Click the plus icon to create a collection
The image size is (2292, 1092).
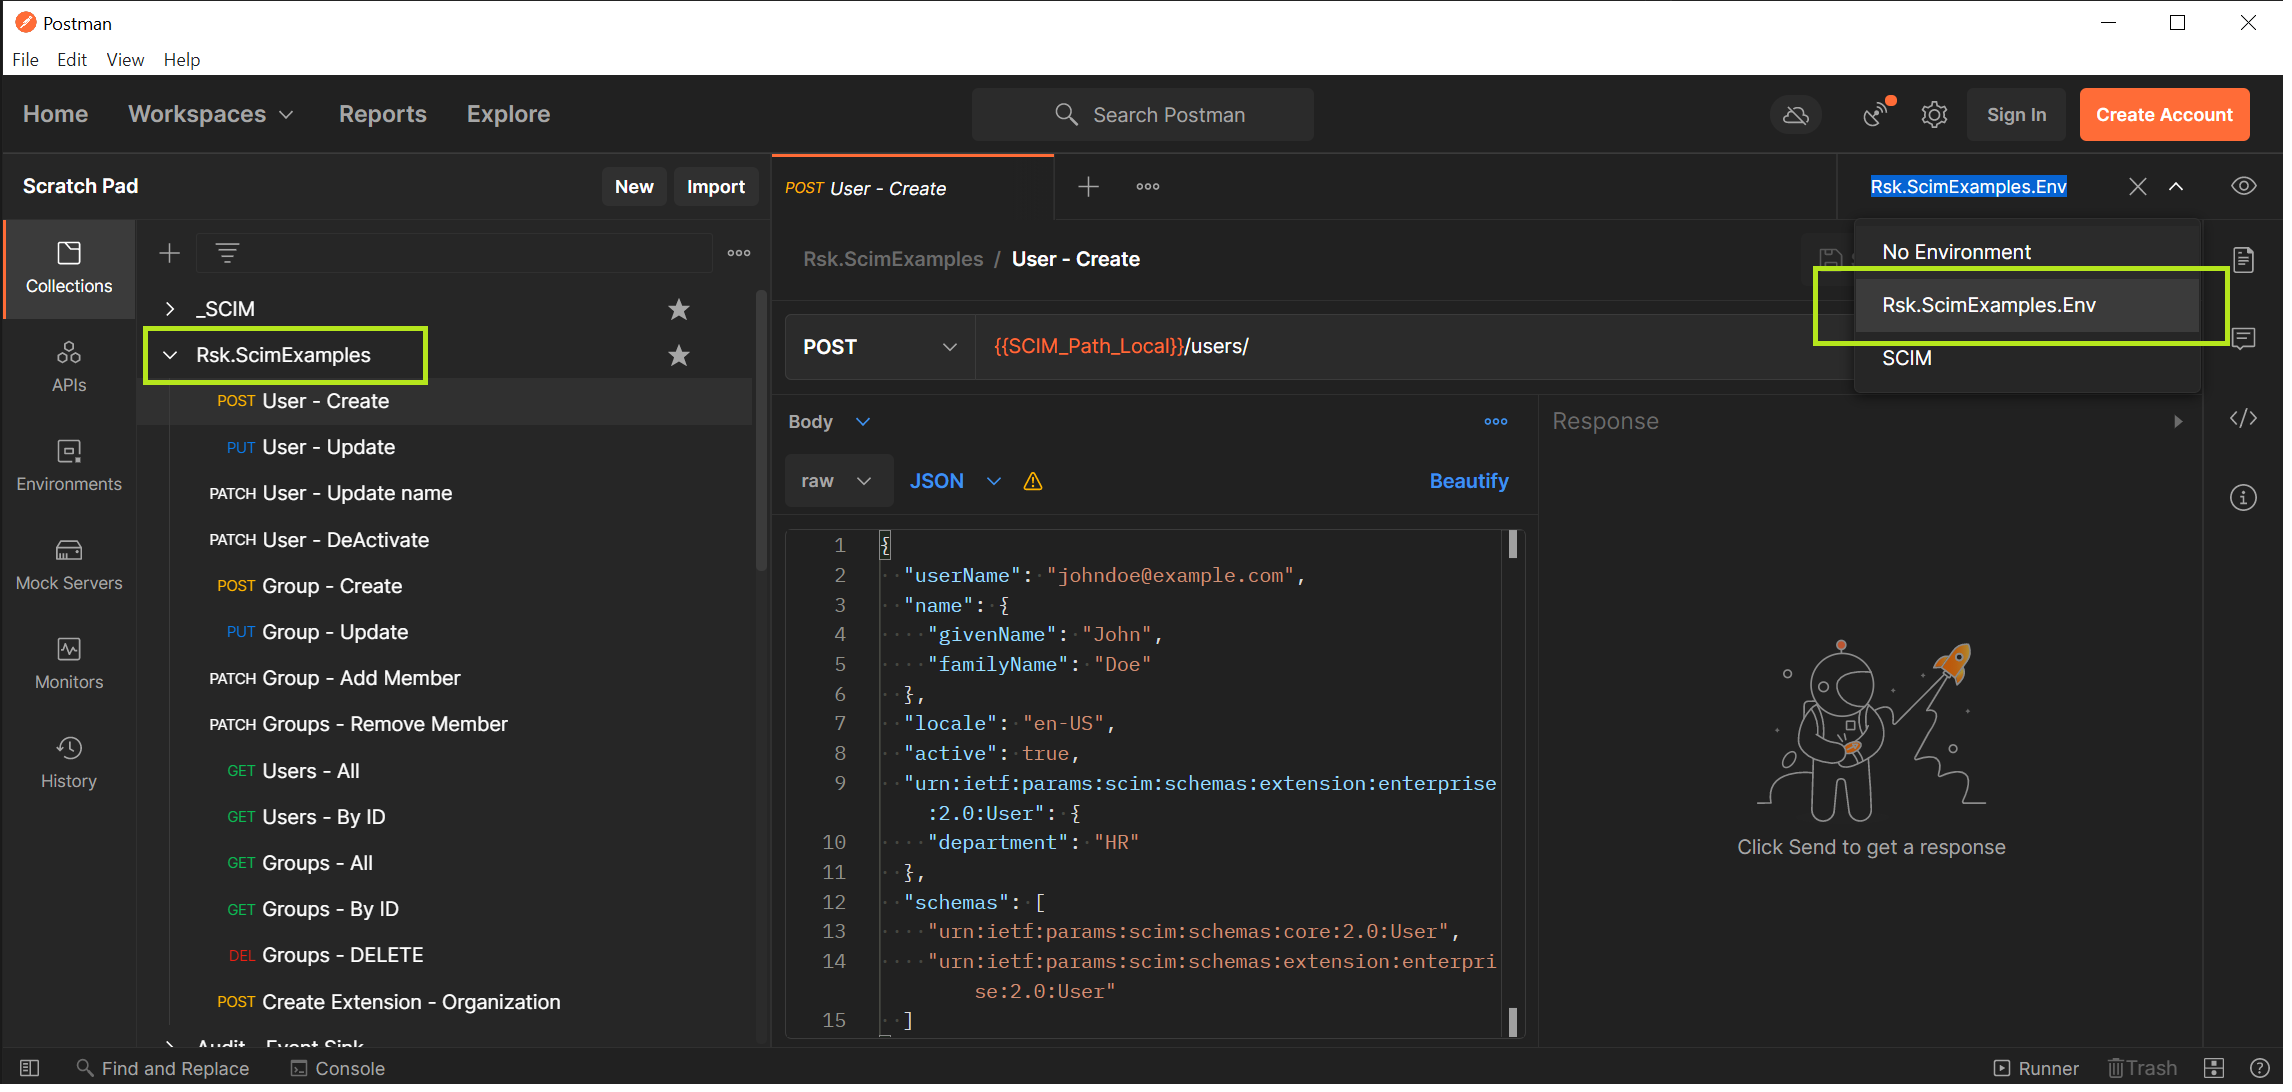170,254
